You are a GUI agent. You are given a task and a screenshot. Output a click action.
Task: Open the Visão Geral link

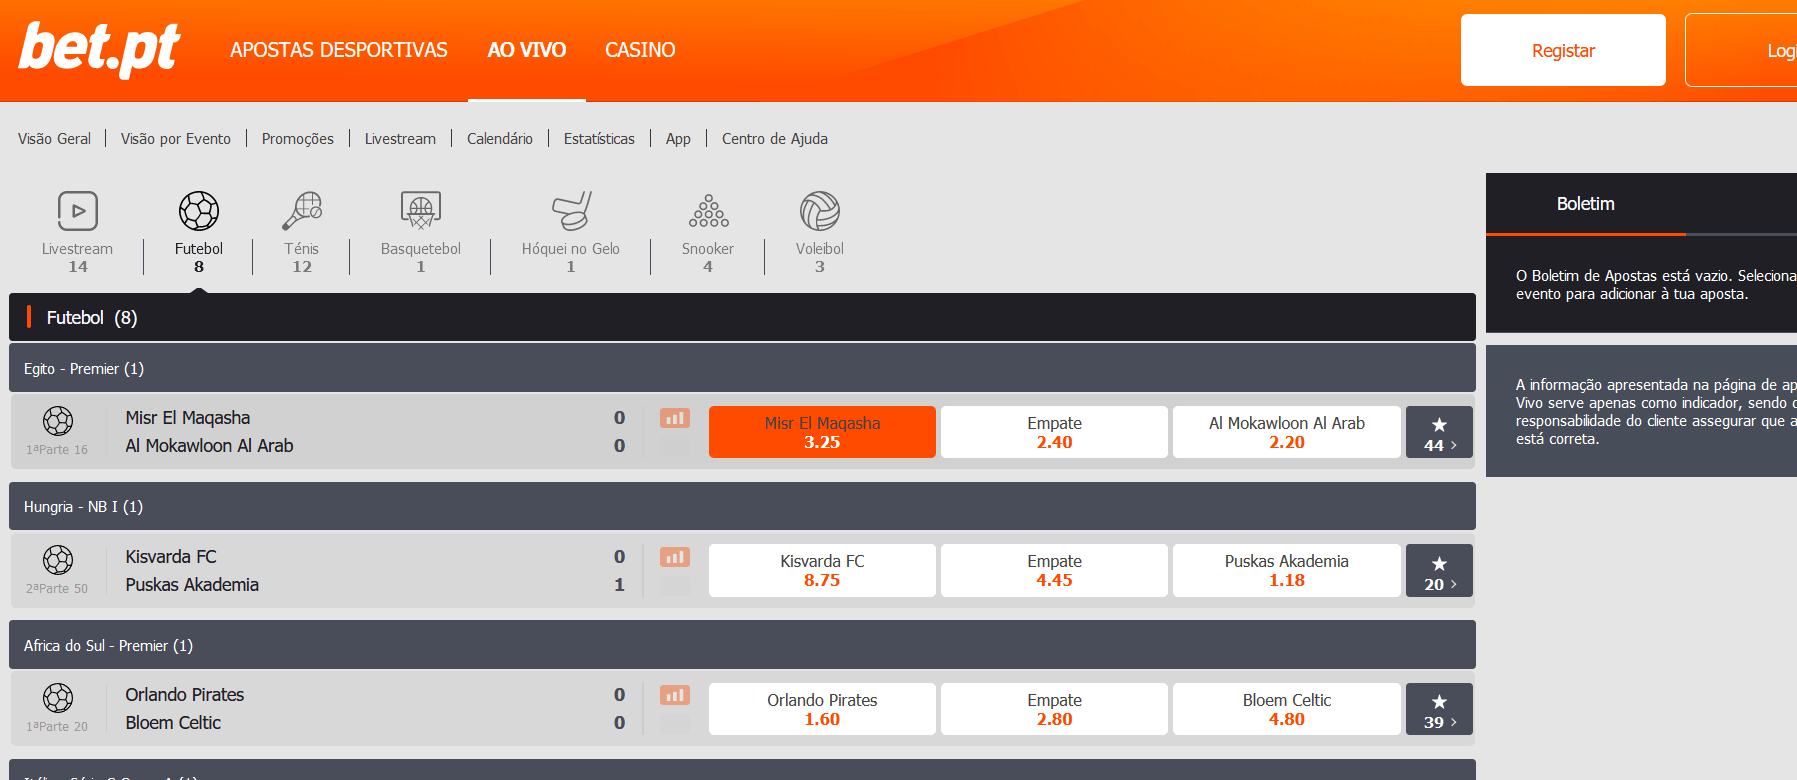coord(54,139)
